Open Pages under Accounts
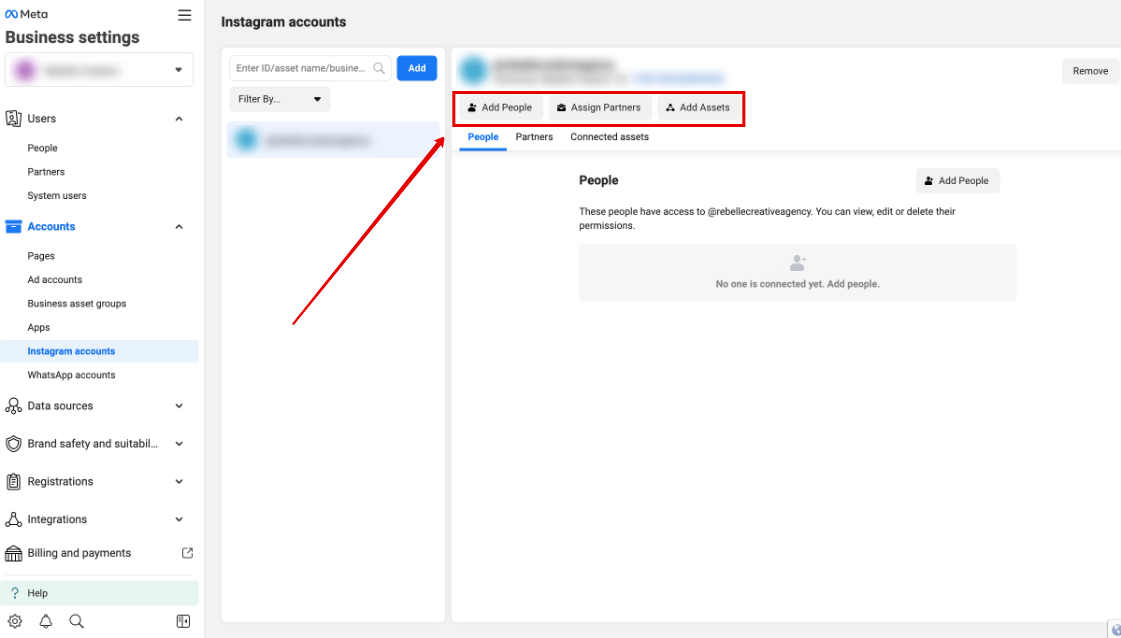 click(41, 256)
